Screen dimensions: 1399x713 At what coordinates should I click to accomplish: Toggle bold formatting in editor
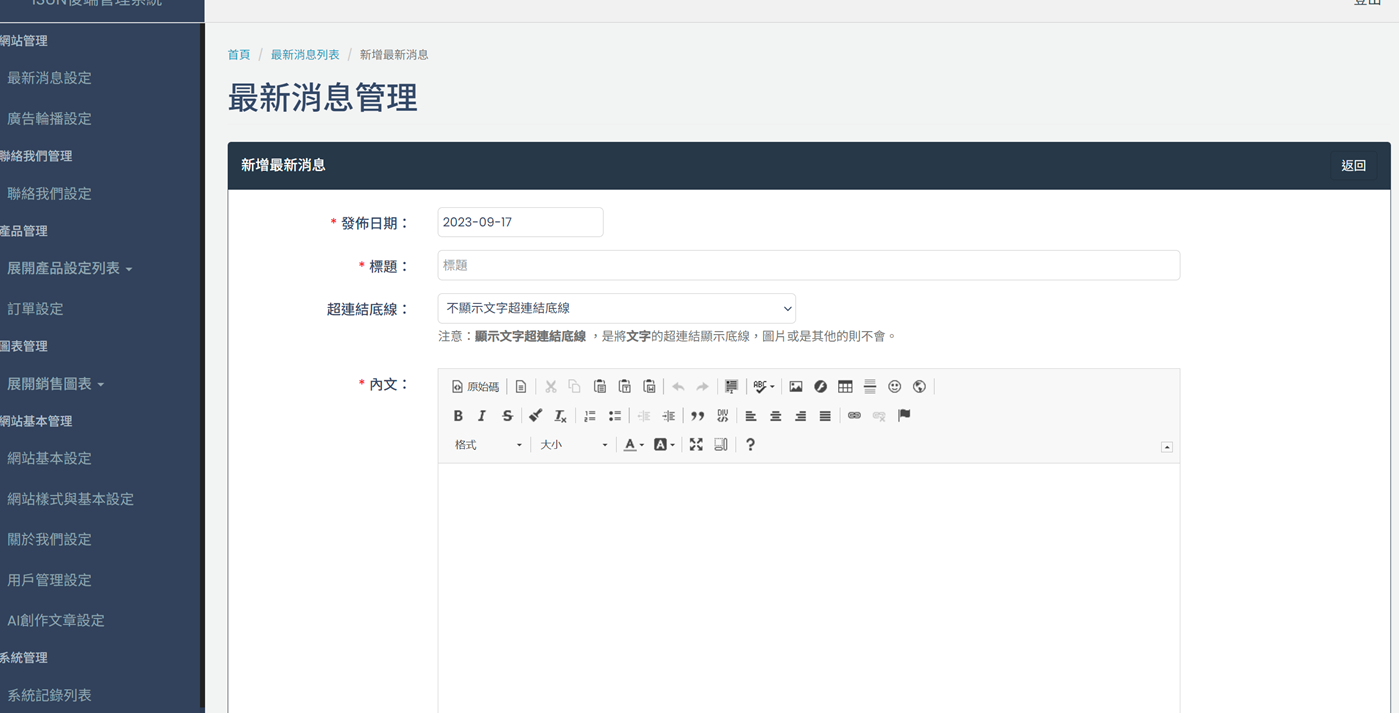(458, 416)
